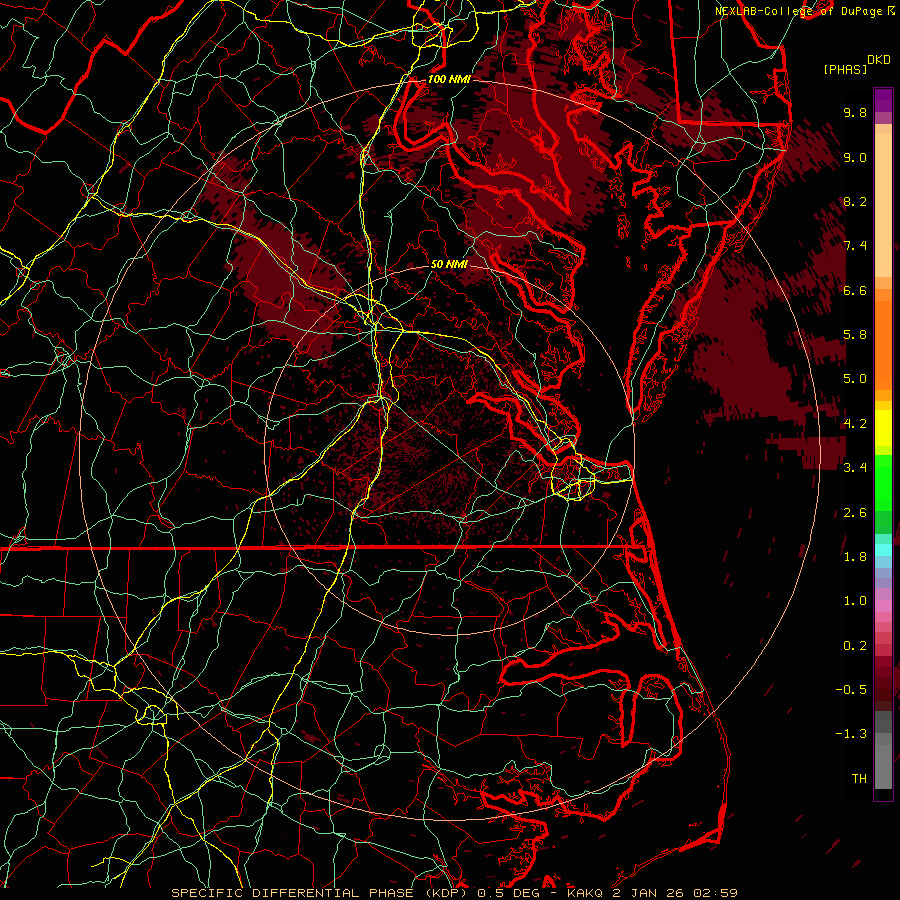Viewport: 900px width, 900px height.
Task: Click the 4.2 color scale value
Action: [855, 424]
